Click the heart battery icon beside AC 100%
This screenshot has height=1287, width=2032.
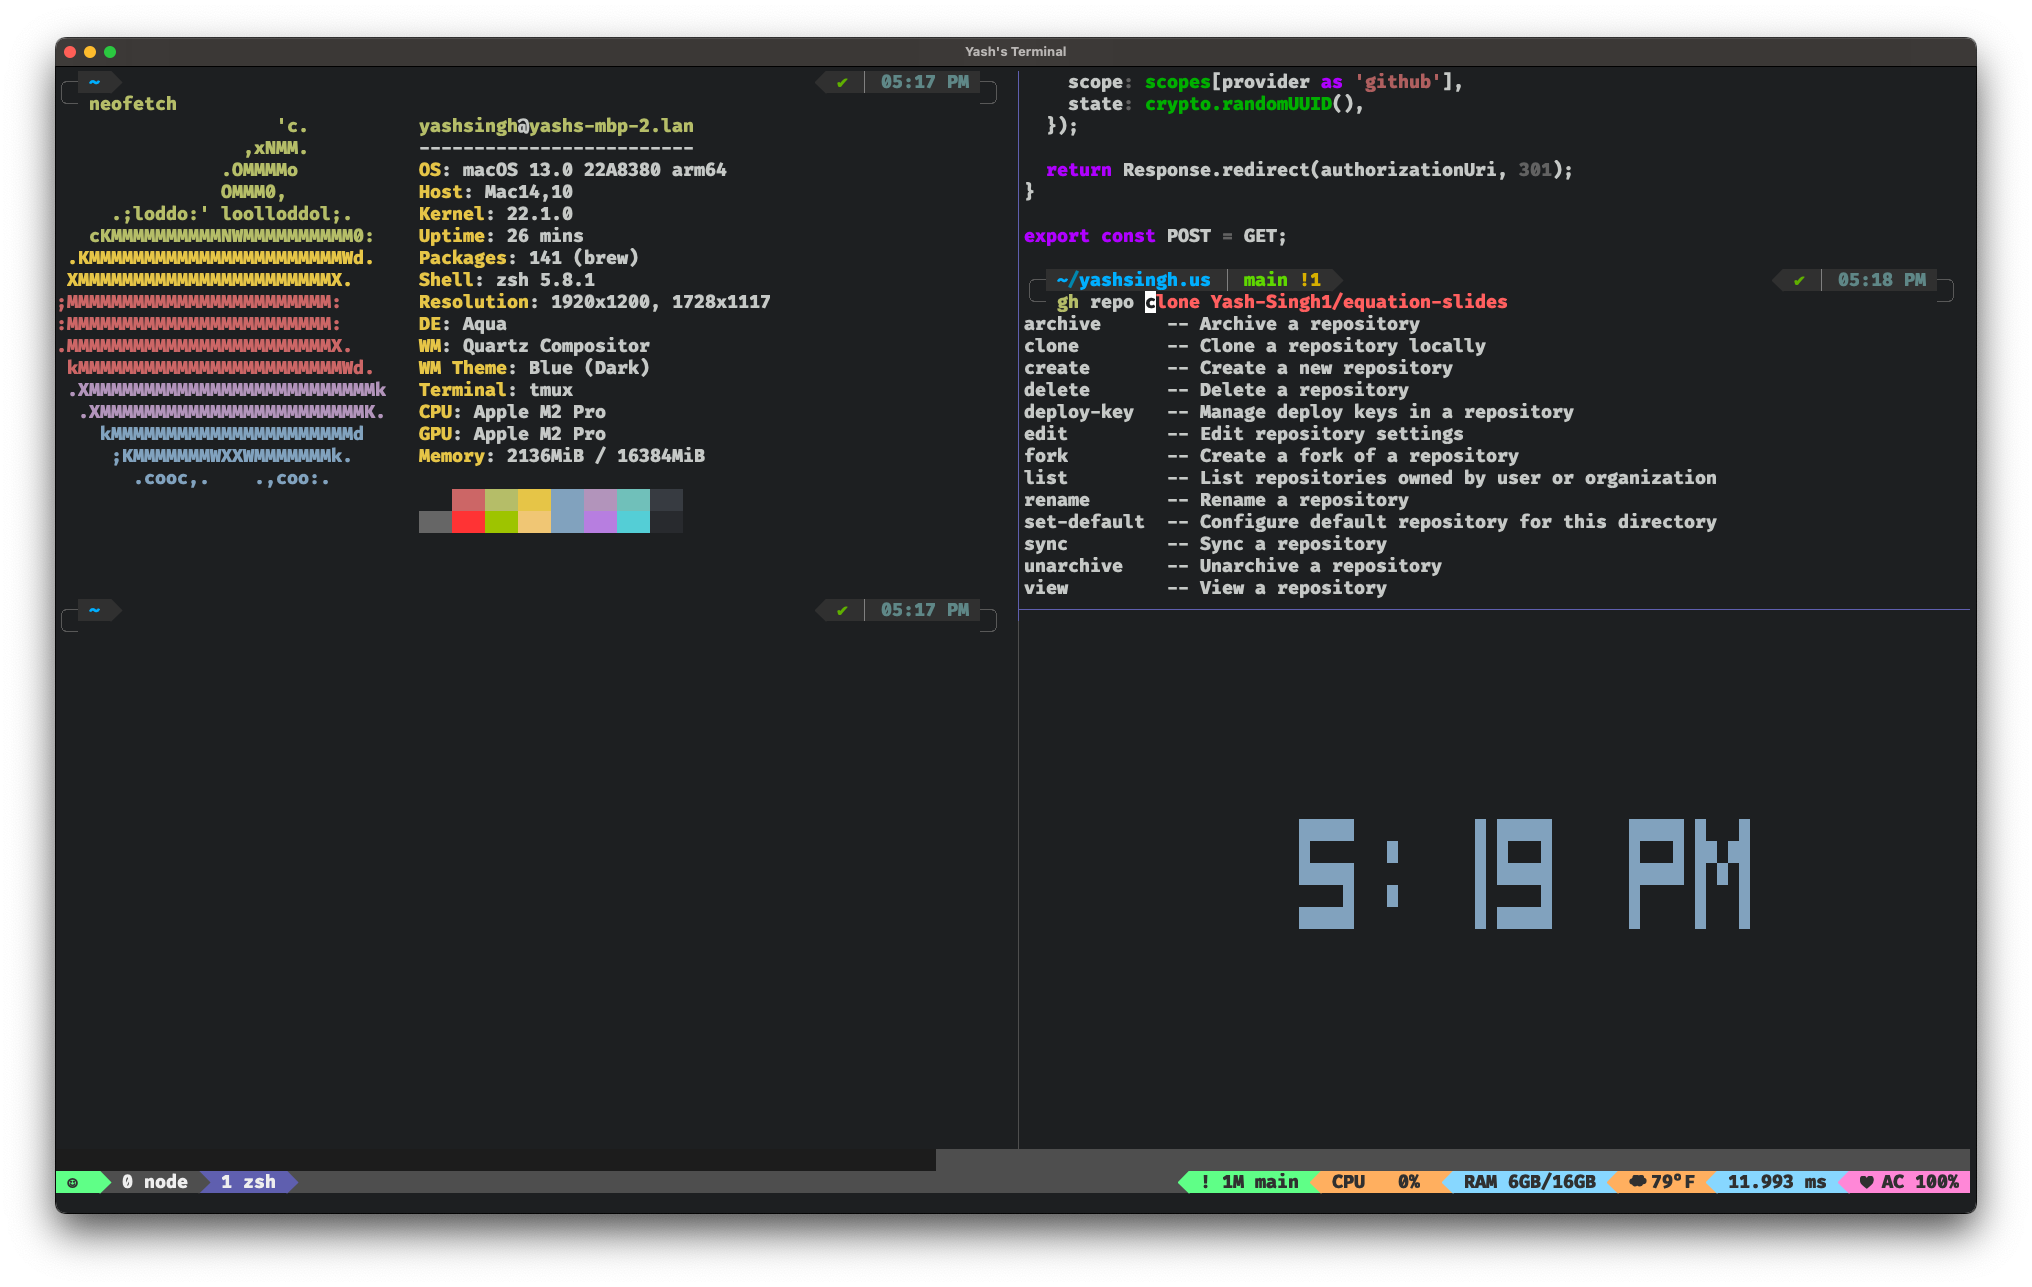pos(1866,1182)
